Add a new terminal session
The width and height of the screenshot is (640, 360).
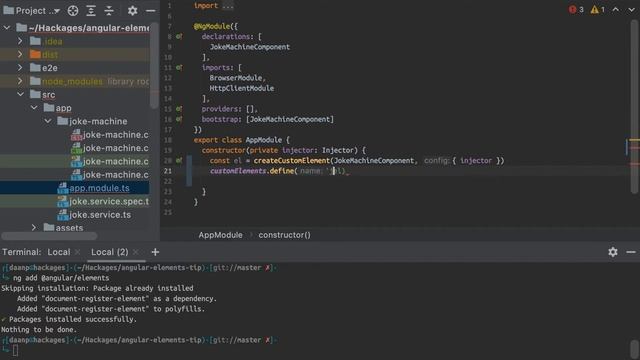(155, 252)
